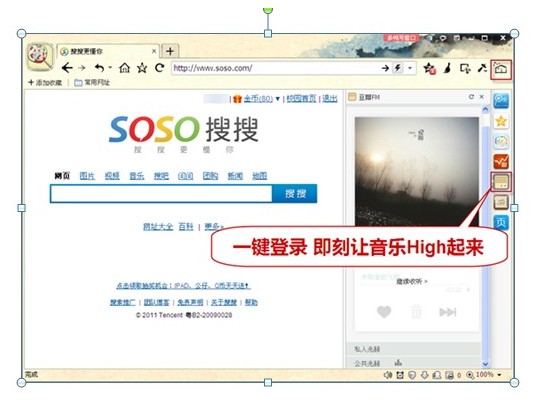Like the current song with heart icon
The image size is (542, 404).
coord(384,312)
